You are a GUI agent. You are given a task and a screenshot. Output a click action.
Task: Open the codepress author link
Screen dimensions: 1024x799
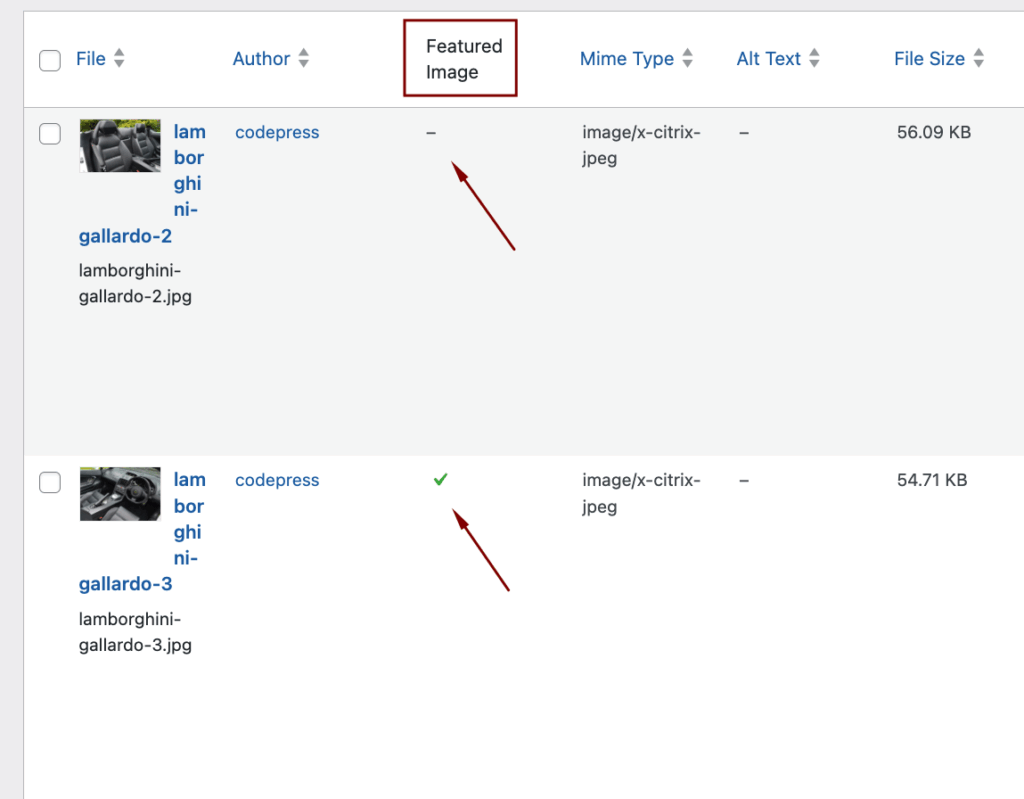277,132
